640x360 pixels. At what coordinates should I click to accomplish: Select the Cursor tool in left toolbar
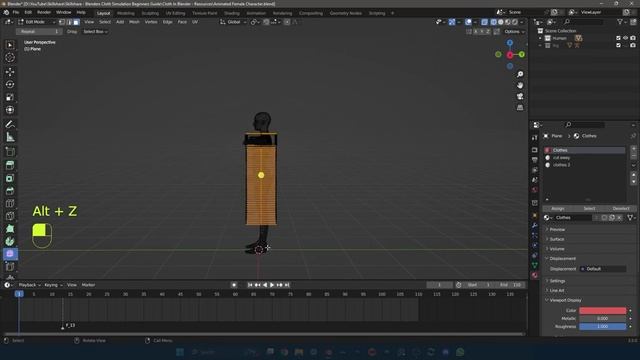10,58
